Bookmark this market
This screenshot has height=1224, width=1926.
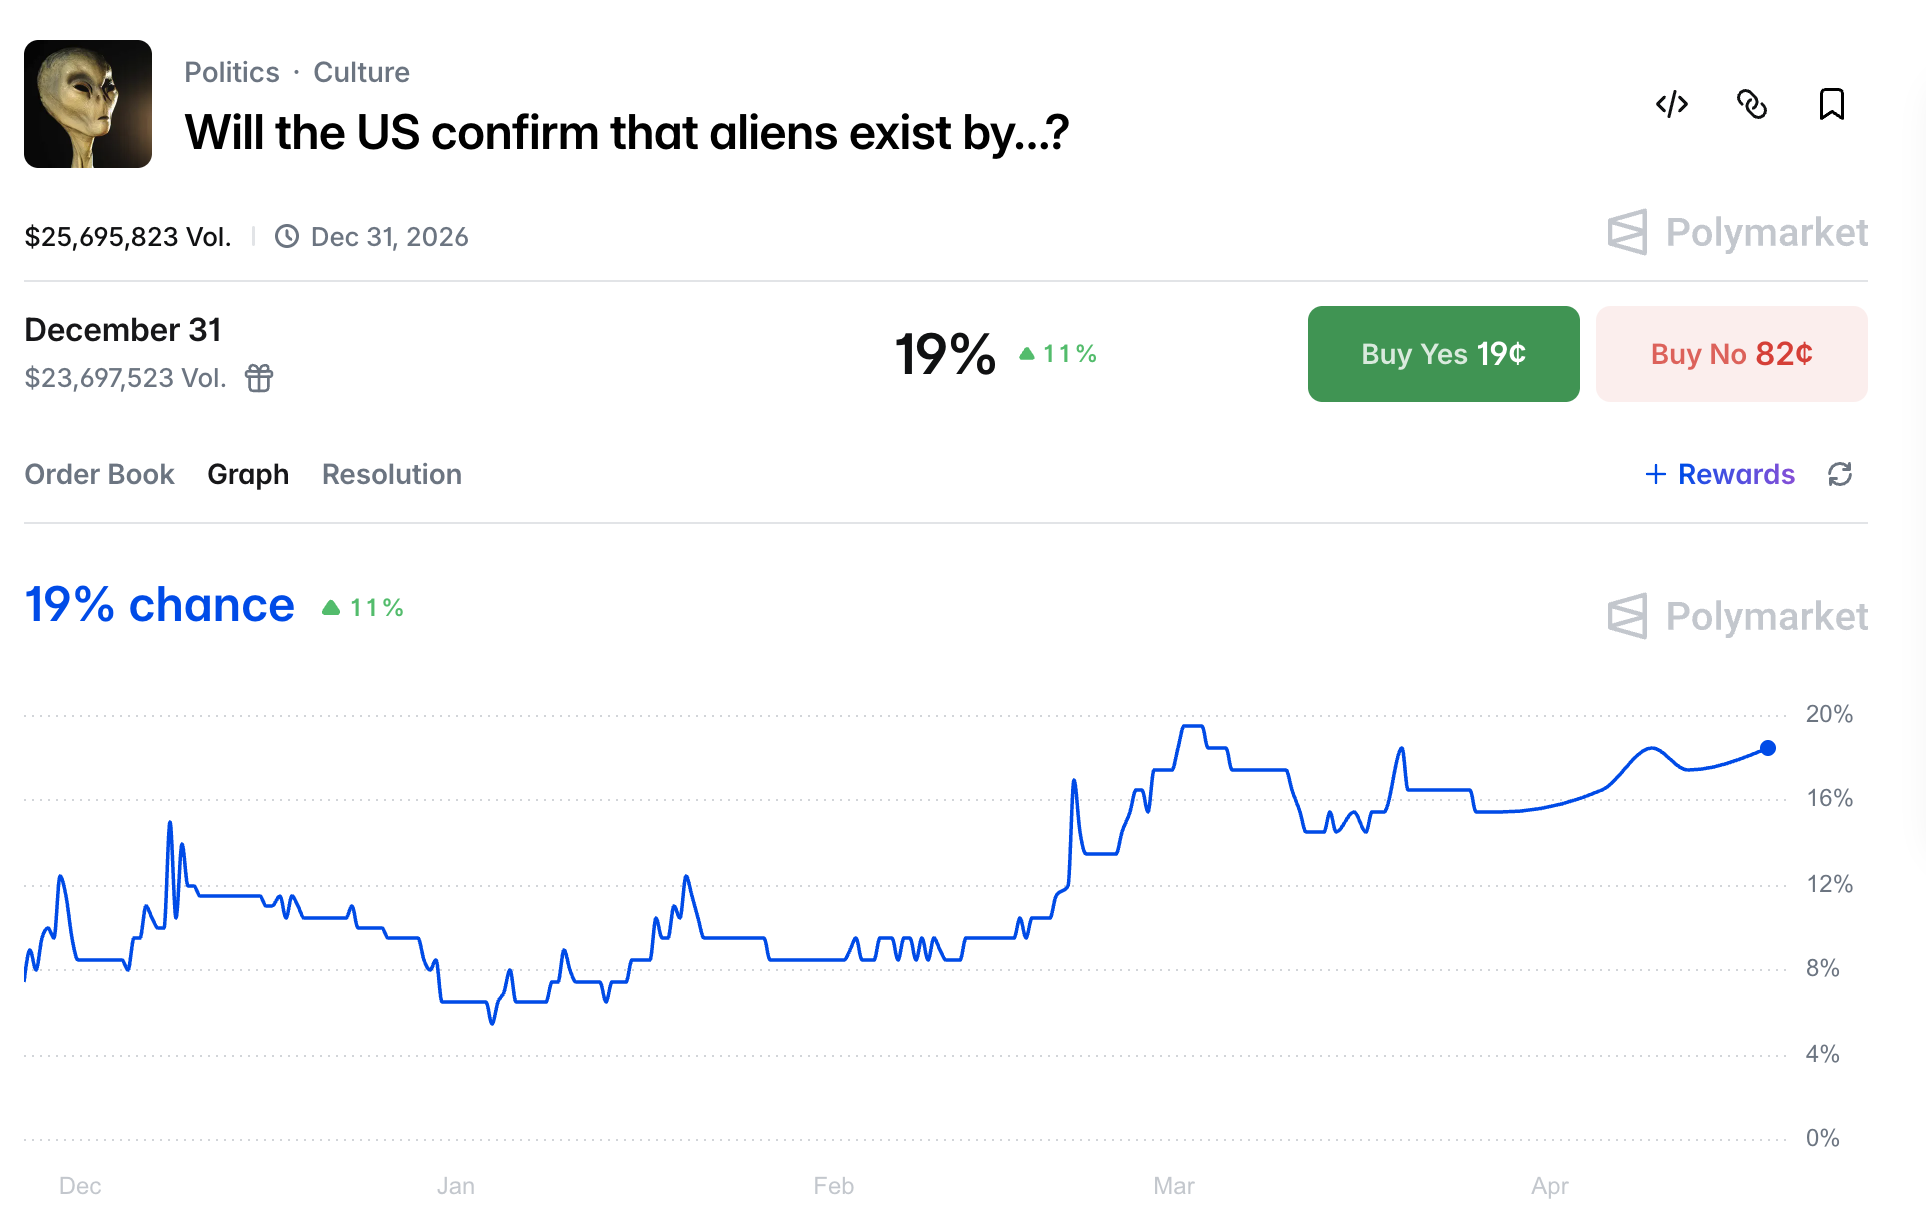(1831, 104)
